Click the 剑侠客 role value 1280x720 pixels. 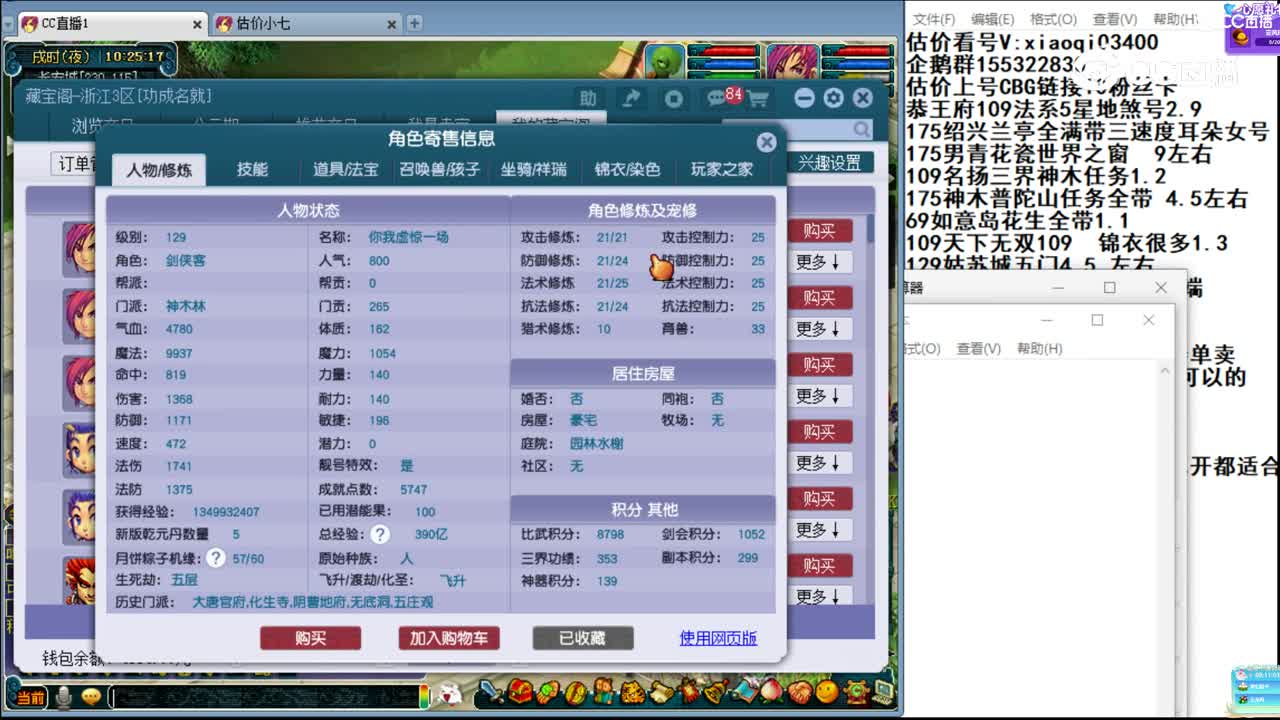pos(186,260)
